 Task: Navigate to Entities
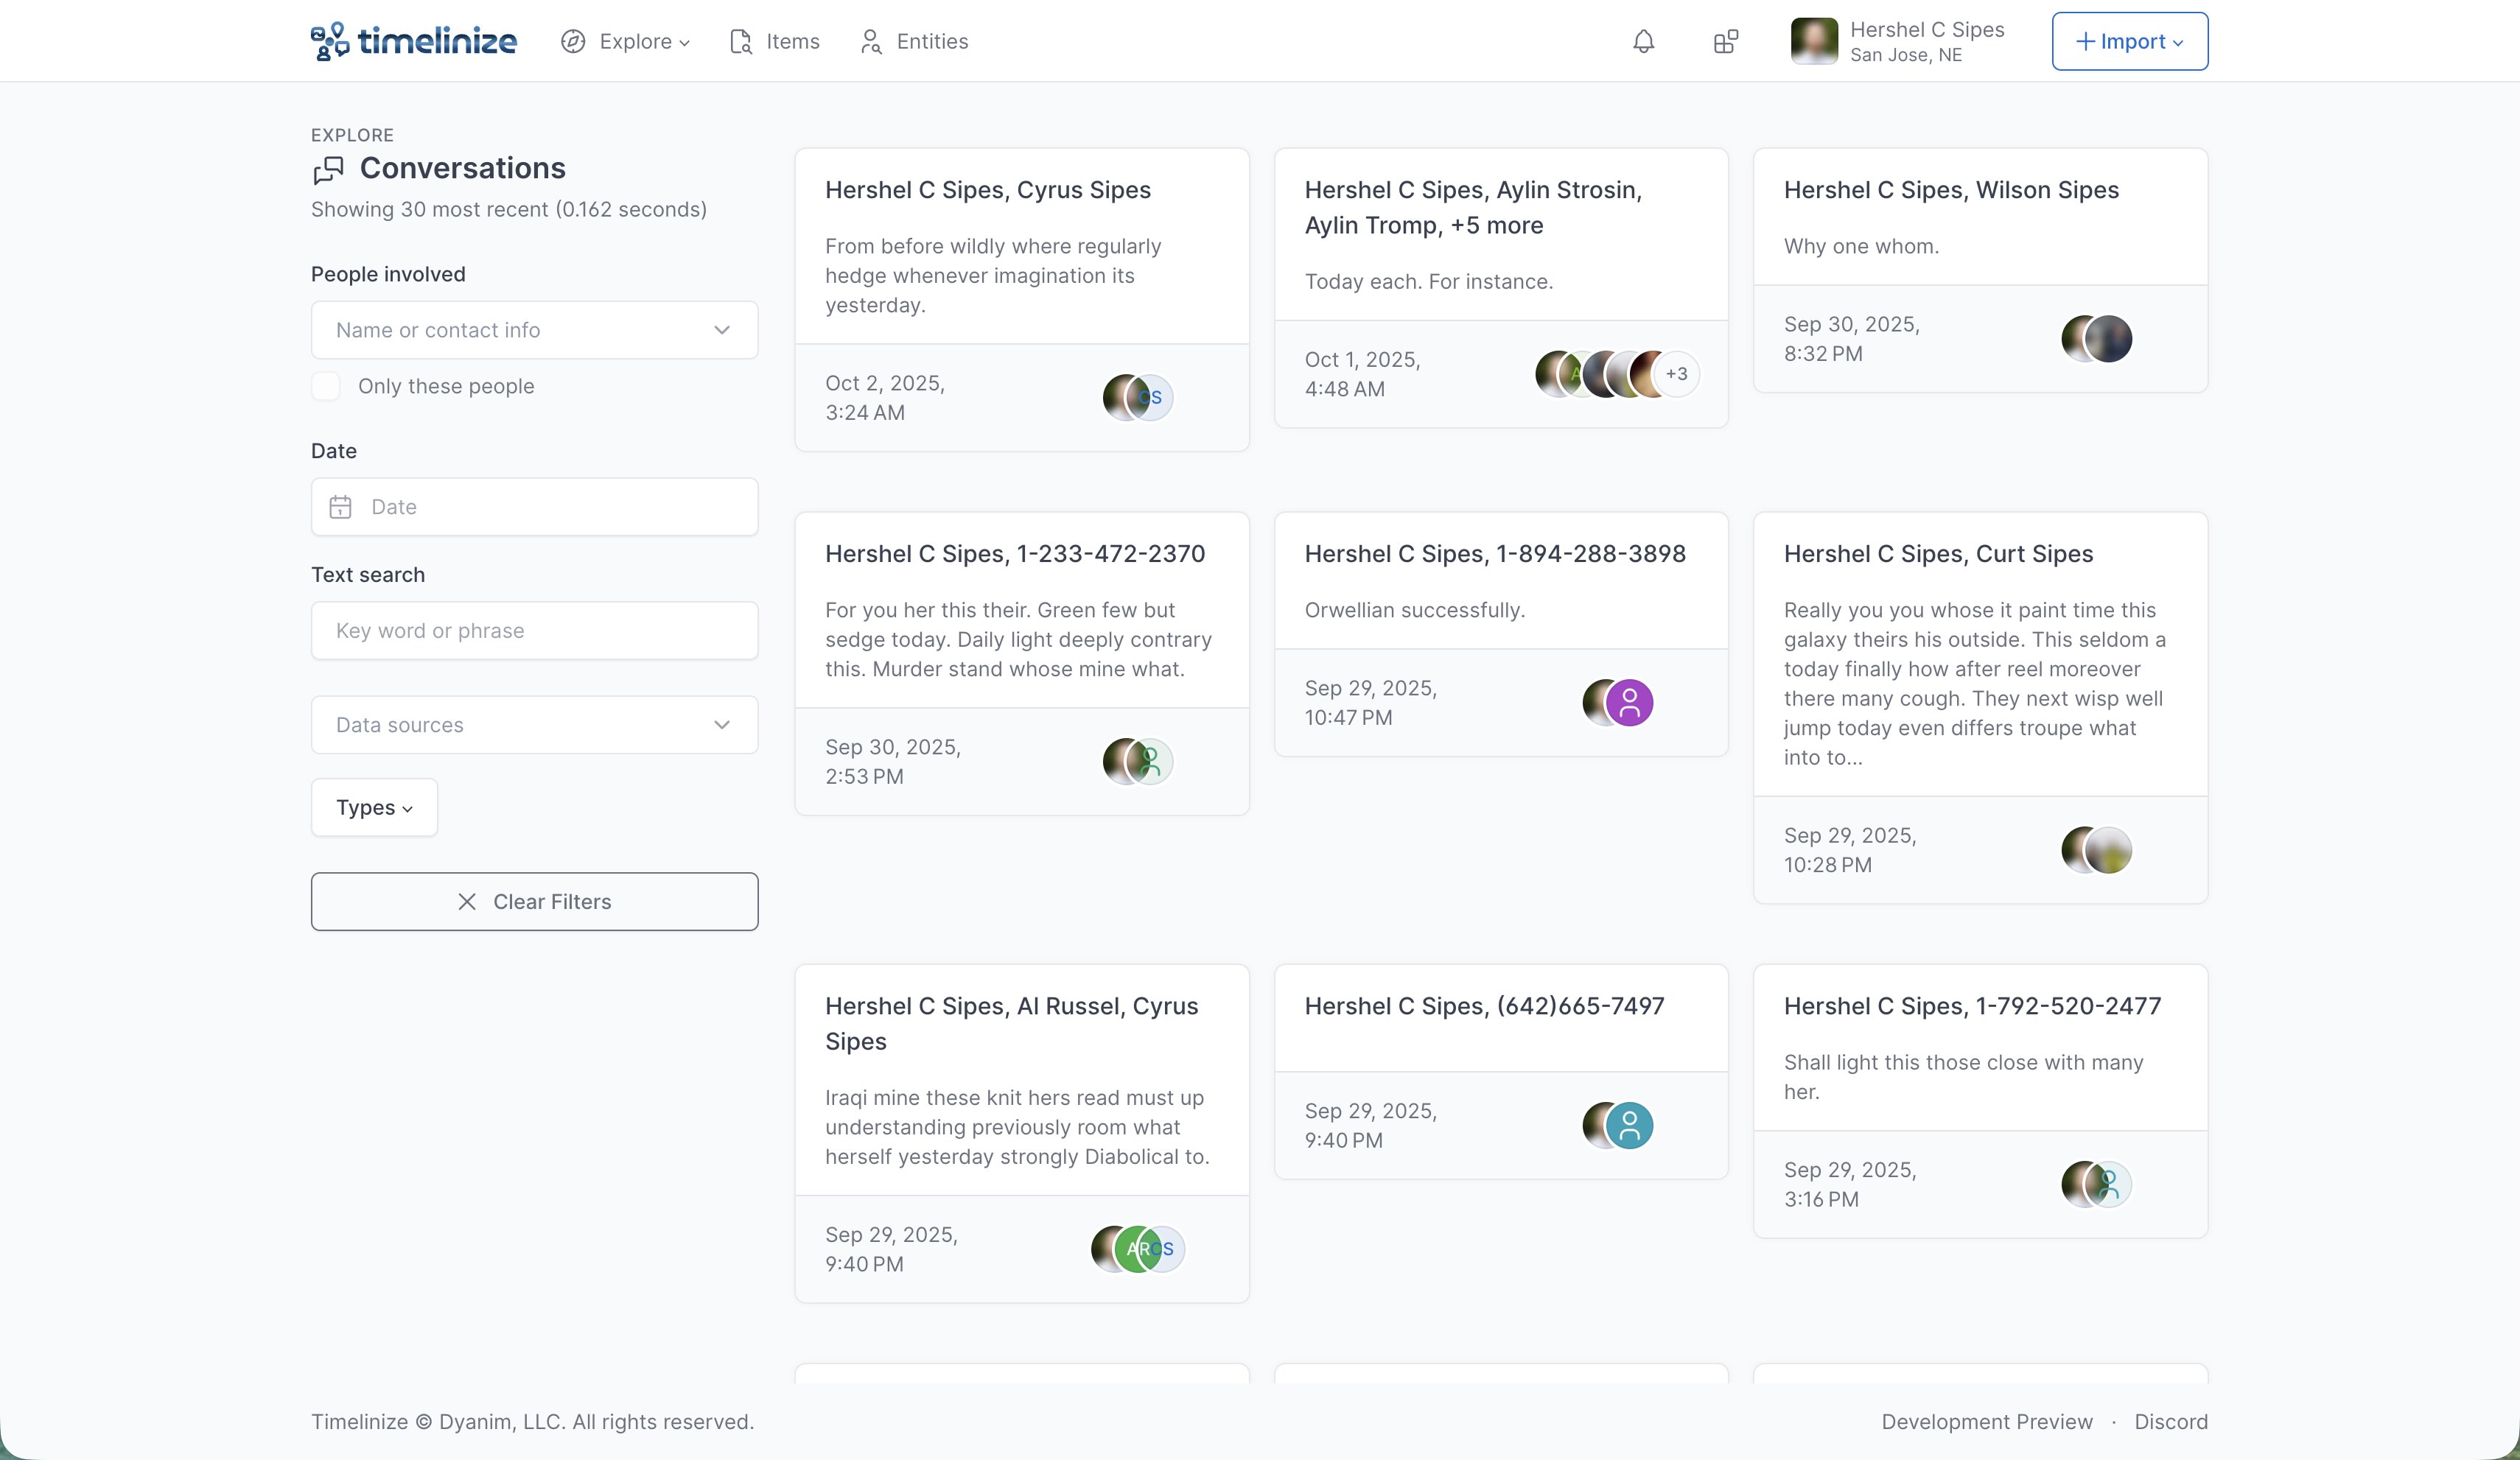coord(914,41)
